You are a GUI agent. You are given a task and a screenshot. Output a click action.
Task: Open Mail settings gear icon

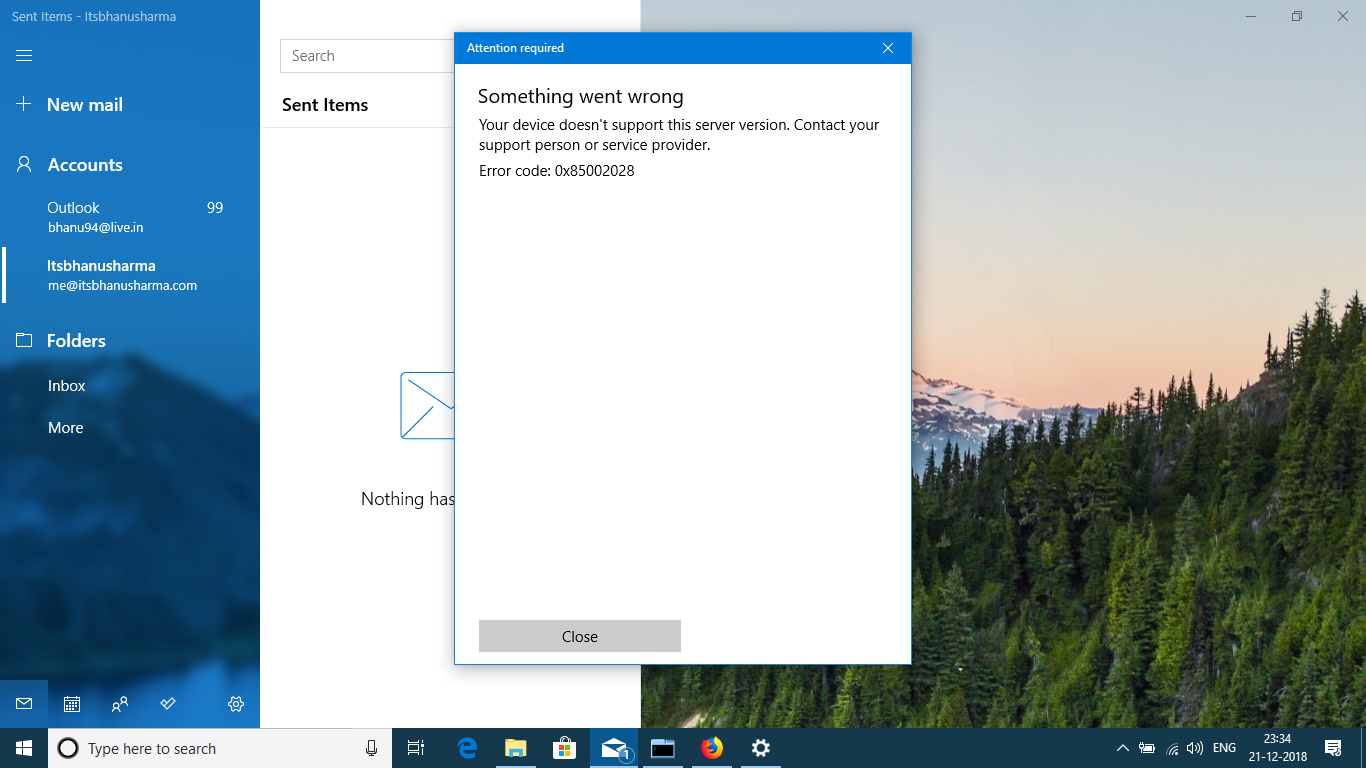click(x=236, y=704)
